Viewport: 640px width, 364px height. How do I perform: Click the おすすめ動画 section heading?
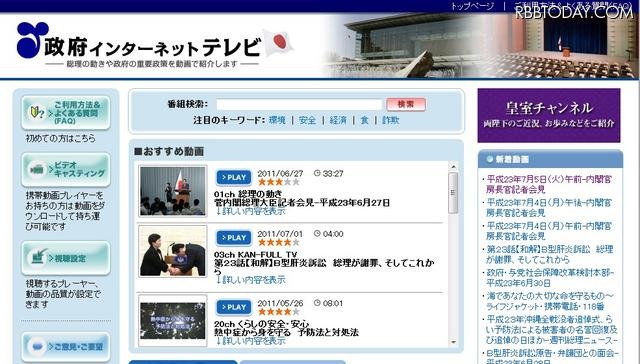click(169, 151)
